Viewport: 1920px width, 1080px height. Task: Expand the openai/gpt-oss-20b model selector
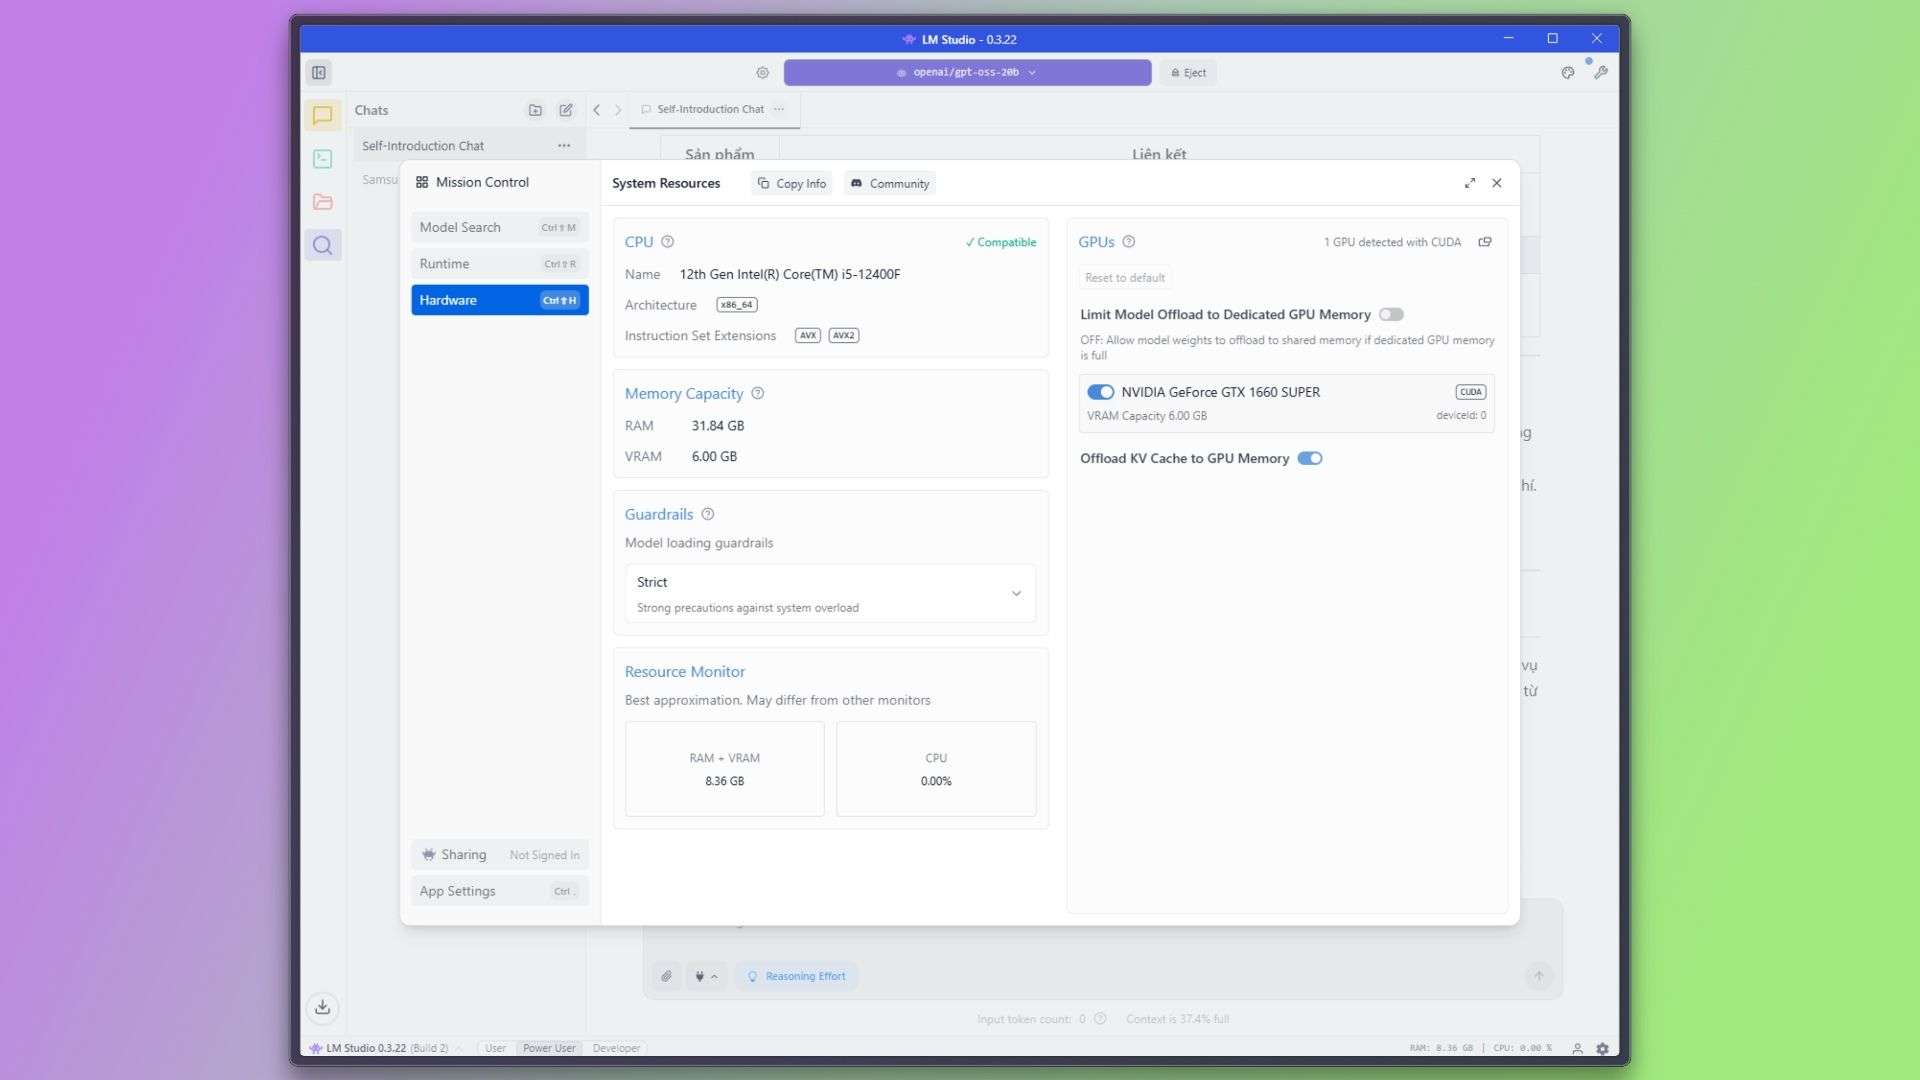click(x=966, y=72)
